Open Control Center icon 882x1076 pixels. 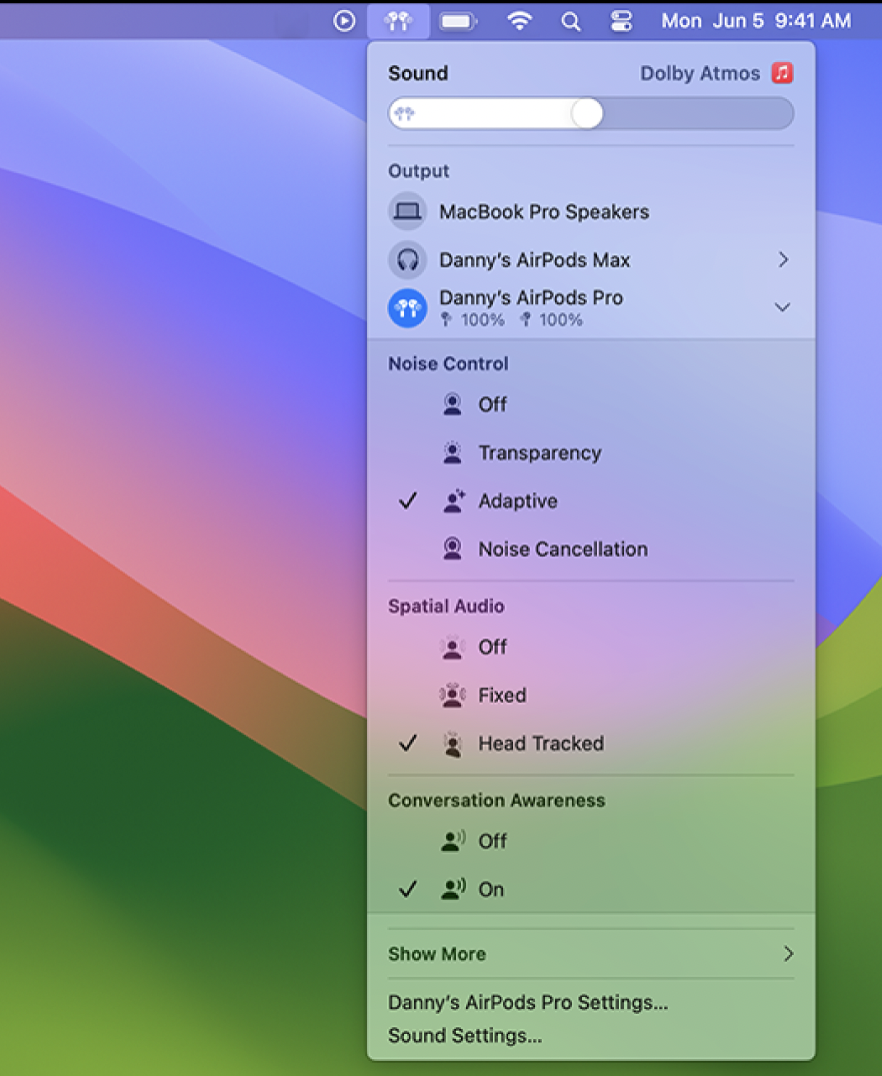pos(621,21)
